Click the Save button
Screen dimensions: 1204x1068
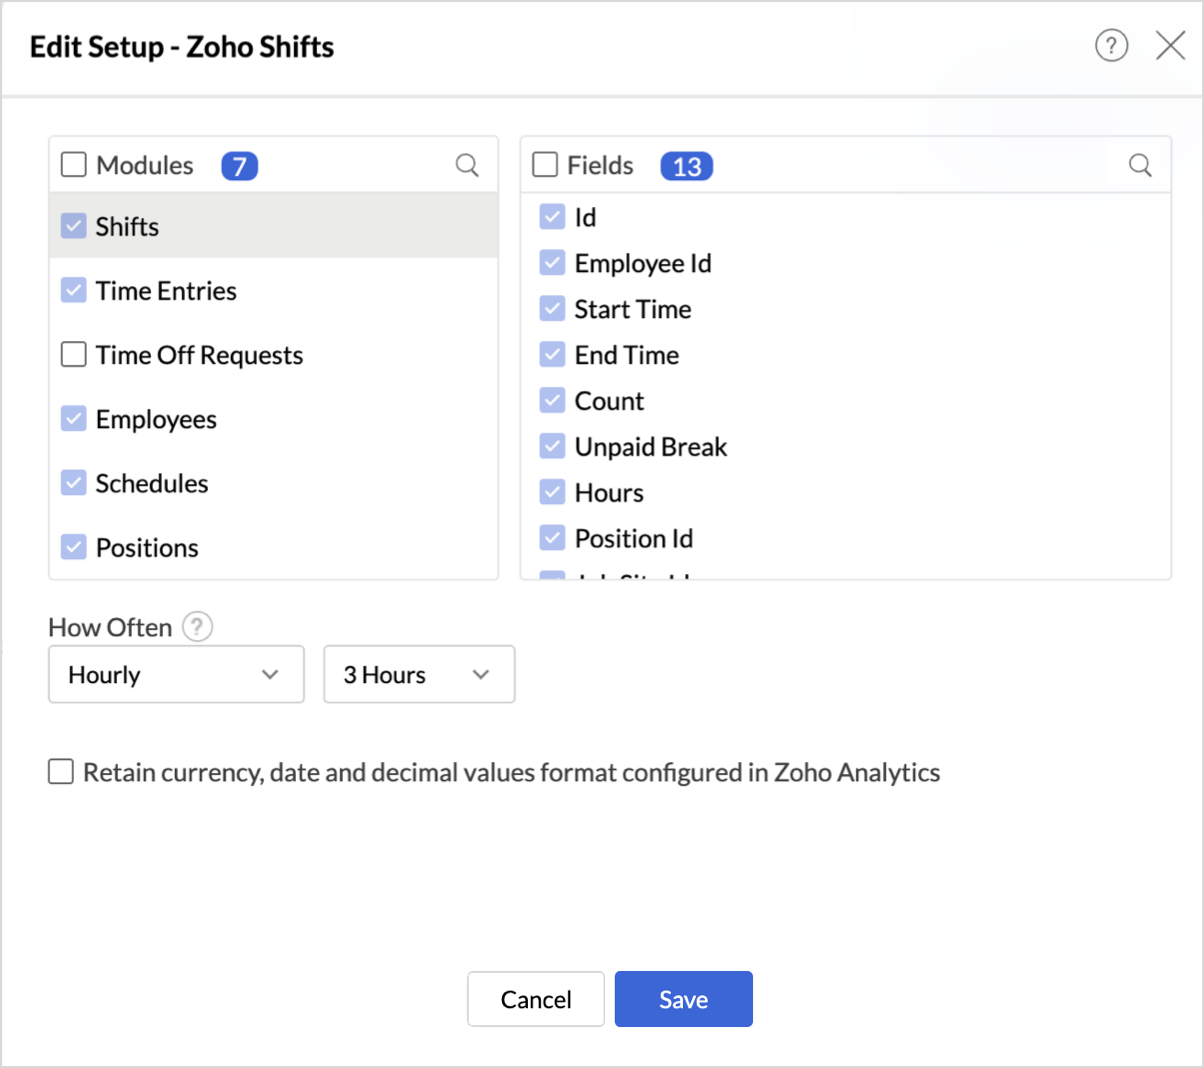pyautogui.click(x=683, y=999)
